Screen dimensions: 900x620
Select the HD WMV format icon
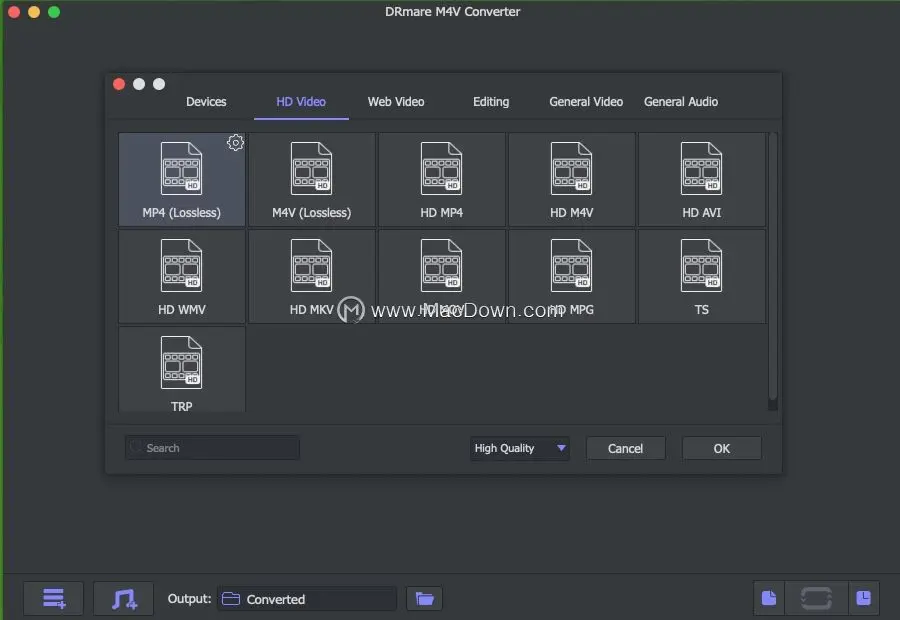[x=181, y=266]
